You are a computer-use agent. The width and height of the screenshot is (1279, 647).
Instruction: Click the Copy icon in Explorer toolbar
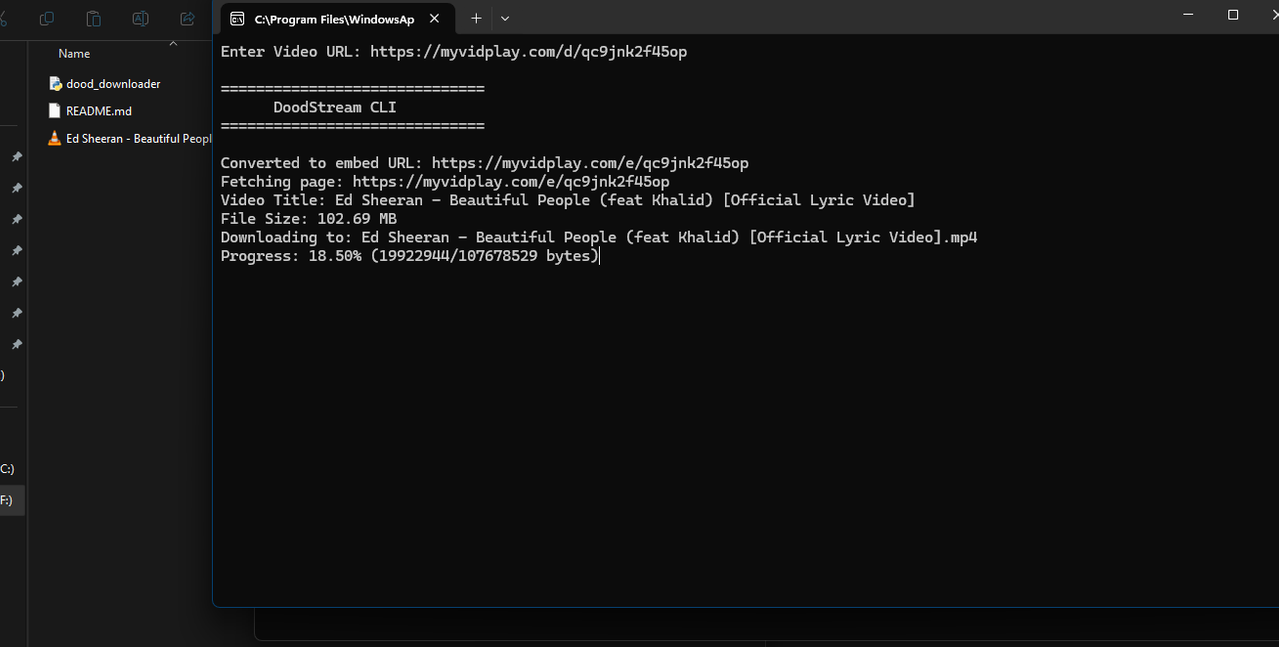coord(46,19)
